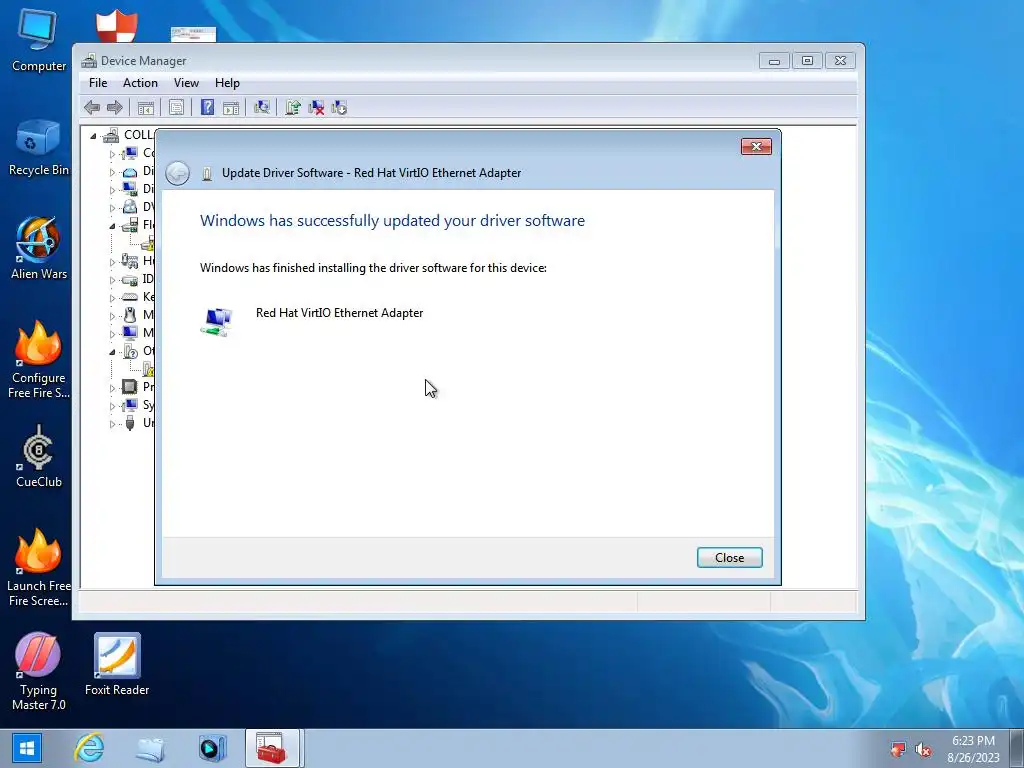Open the media player icon on the taskbar

[212, 748]
